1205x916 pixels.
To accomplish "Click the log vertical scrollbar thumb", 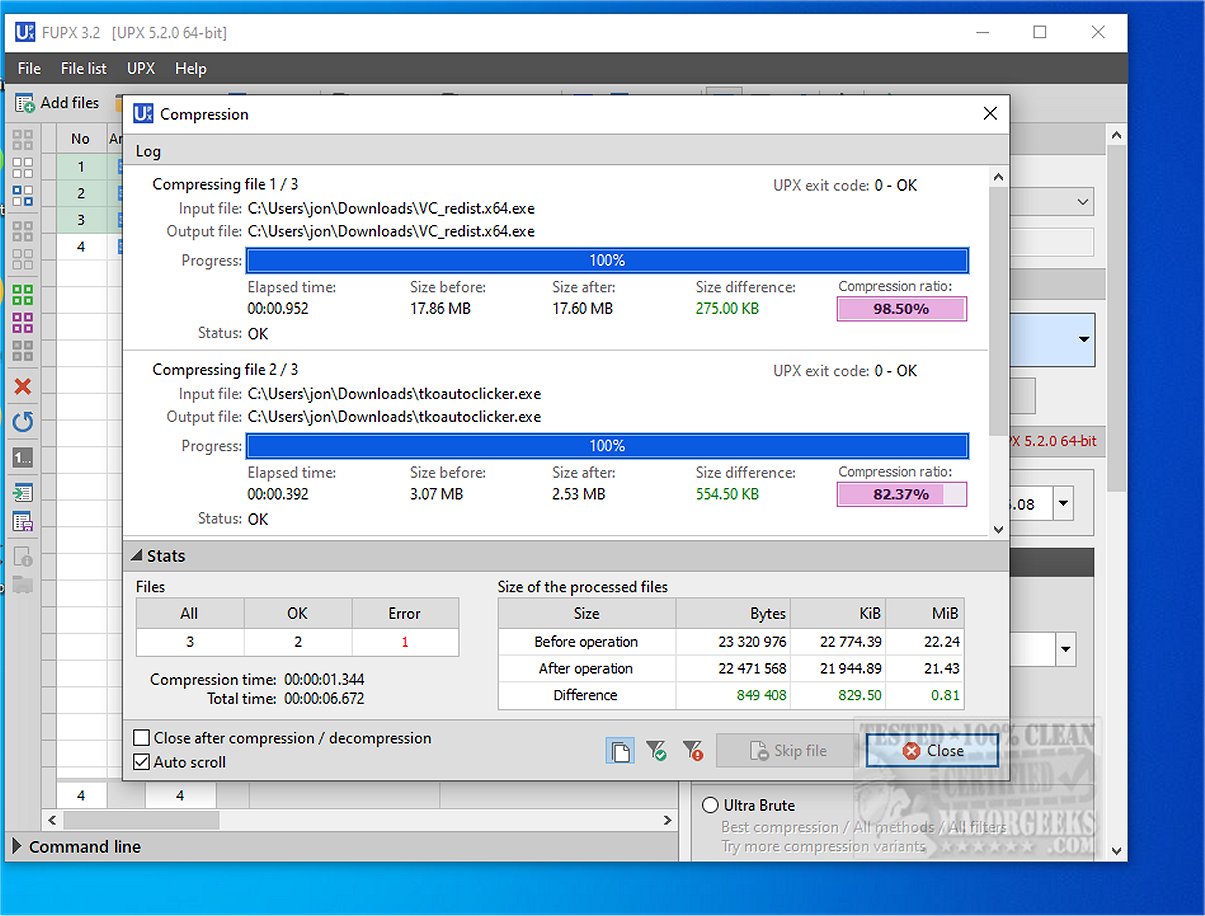I will [997, 312].
